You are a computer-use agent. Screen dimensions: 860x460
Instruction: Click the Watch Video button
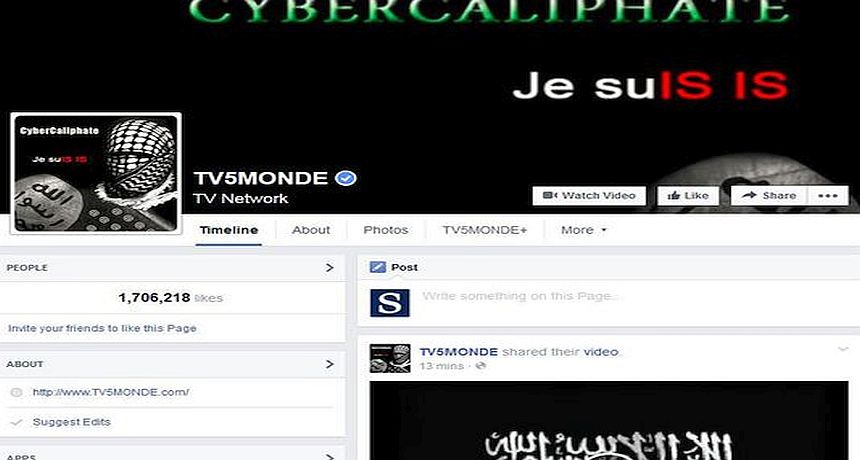pyautogui.click(x=589, y=196)
